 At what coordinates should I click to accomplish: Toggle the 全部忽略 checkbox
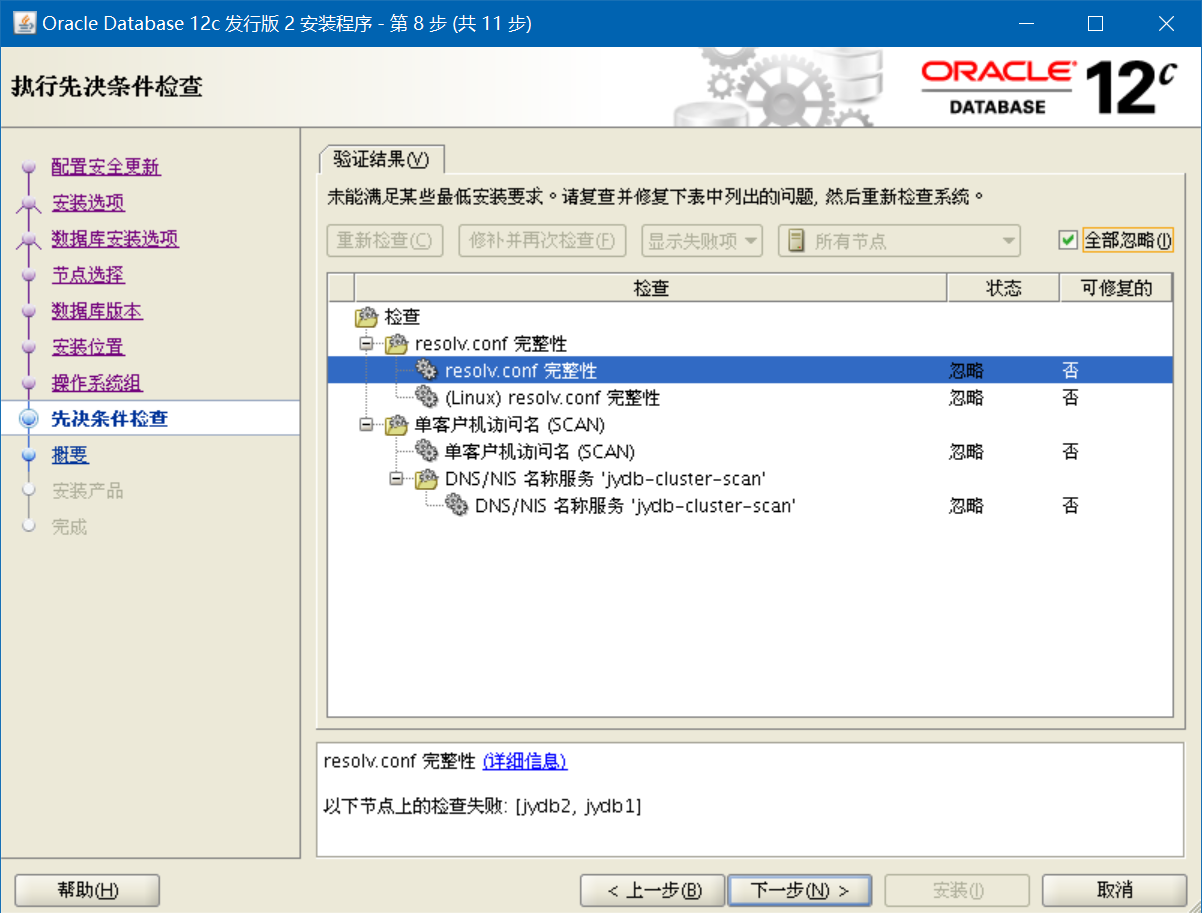1068,240
